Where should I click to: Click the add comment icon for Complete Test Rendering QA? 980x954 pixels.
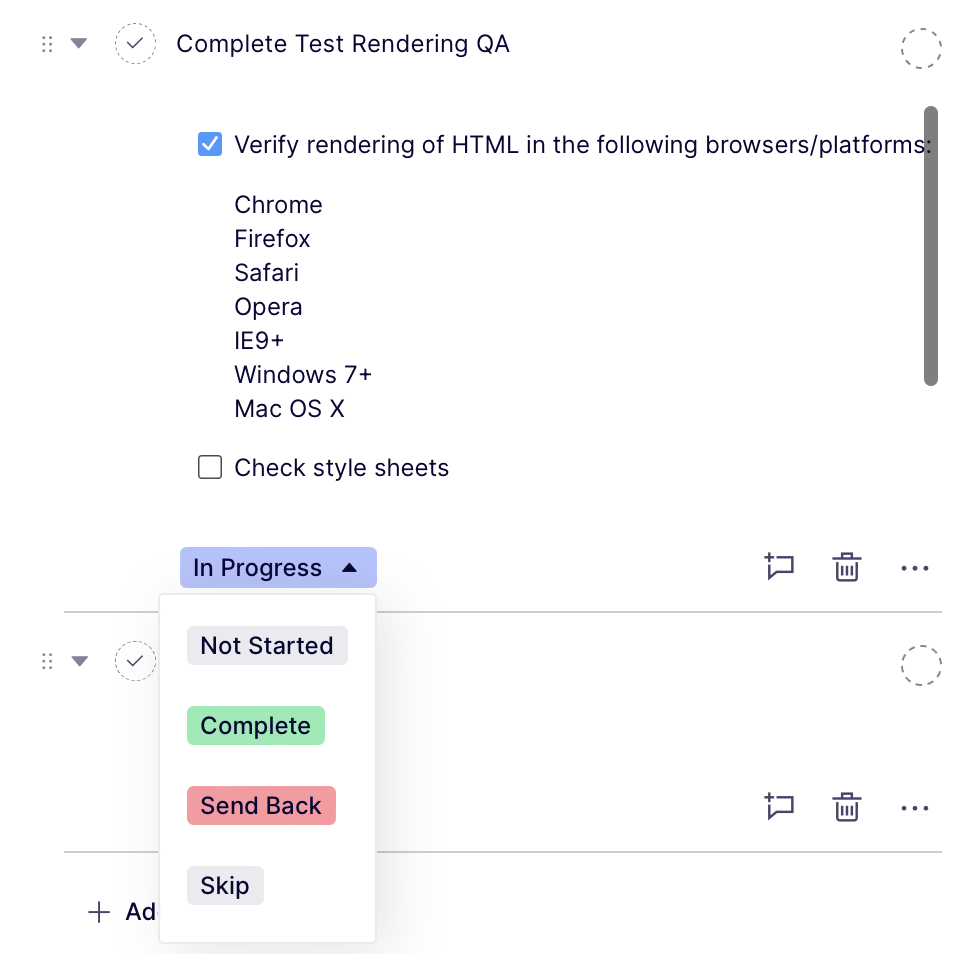coord(778,567)
